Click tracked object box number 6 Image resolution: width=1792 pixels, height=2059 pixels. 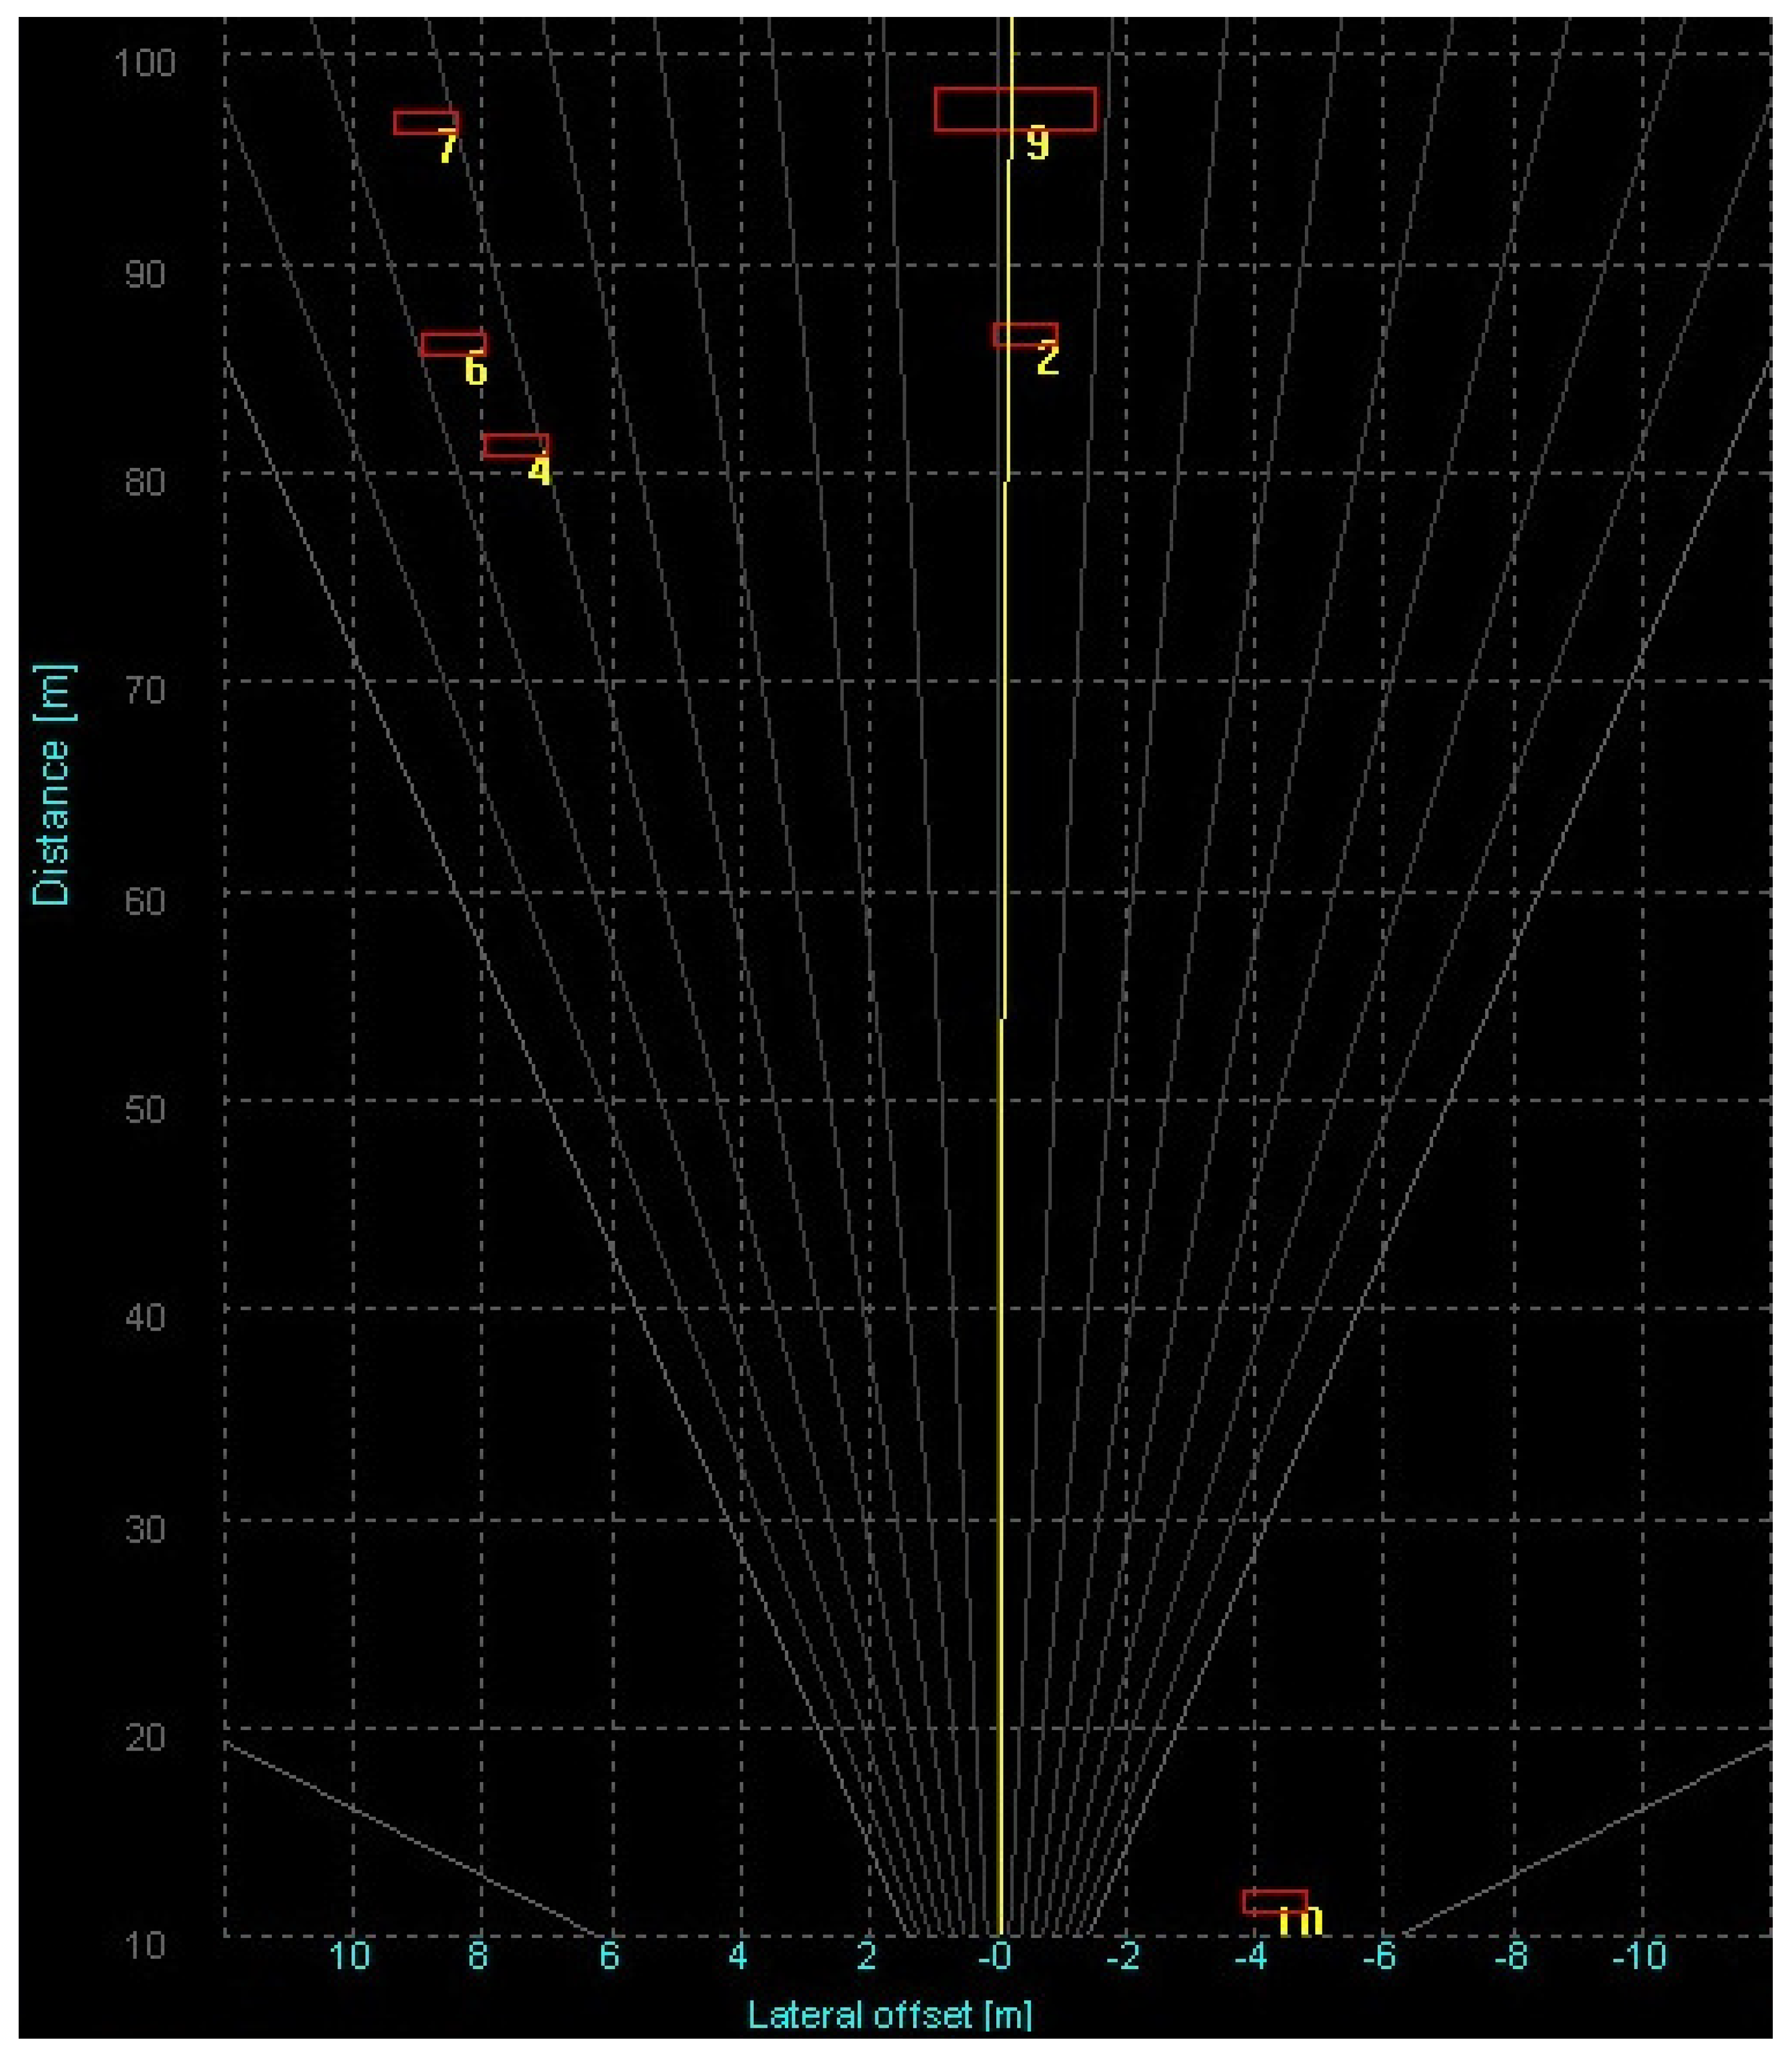(453, 344)
